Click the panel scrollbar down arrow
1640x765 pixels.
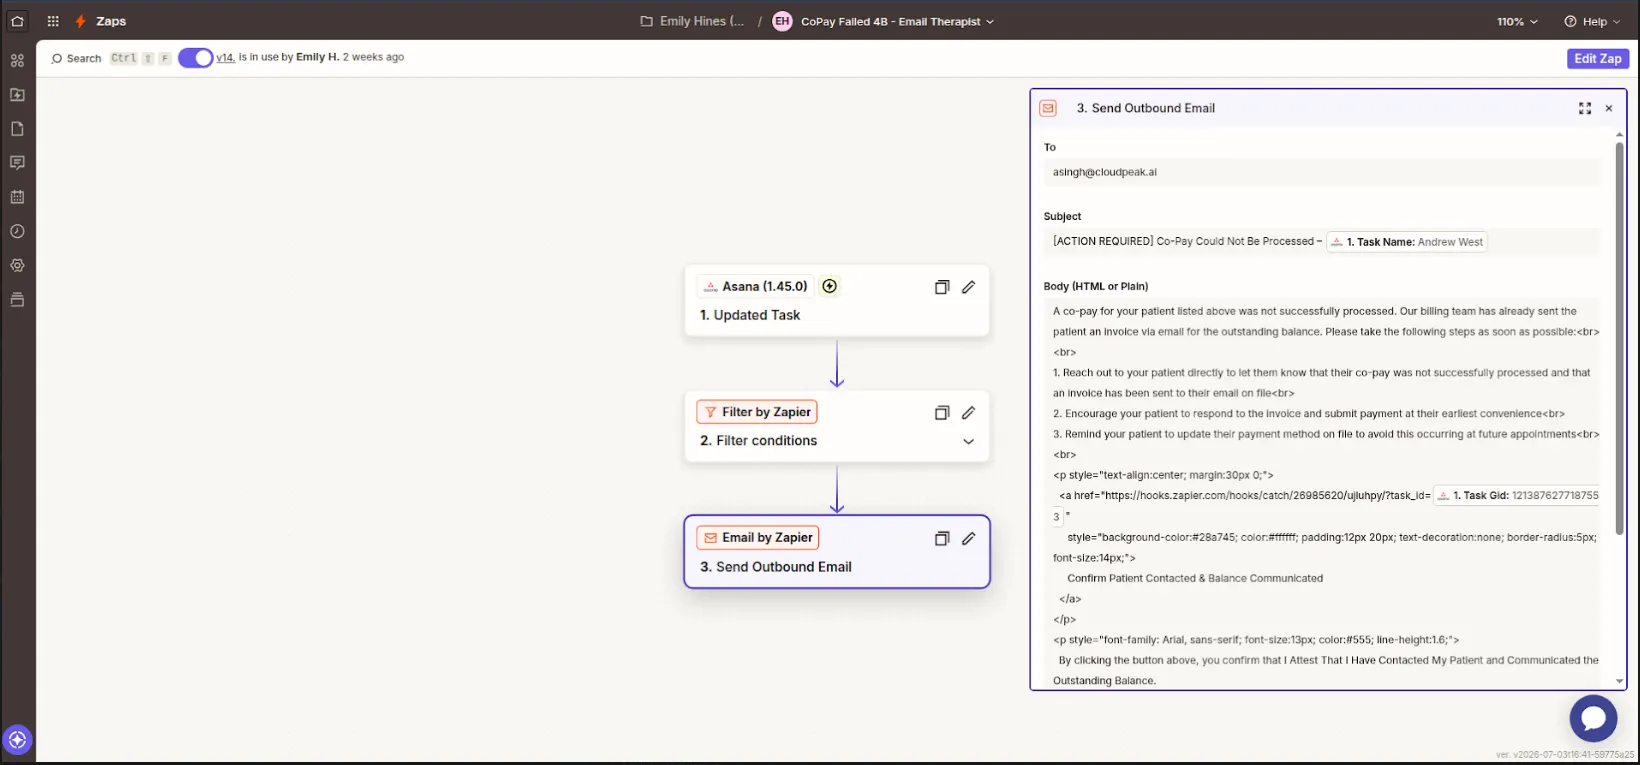click(x=1620, y=682)
